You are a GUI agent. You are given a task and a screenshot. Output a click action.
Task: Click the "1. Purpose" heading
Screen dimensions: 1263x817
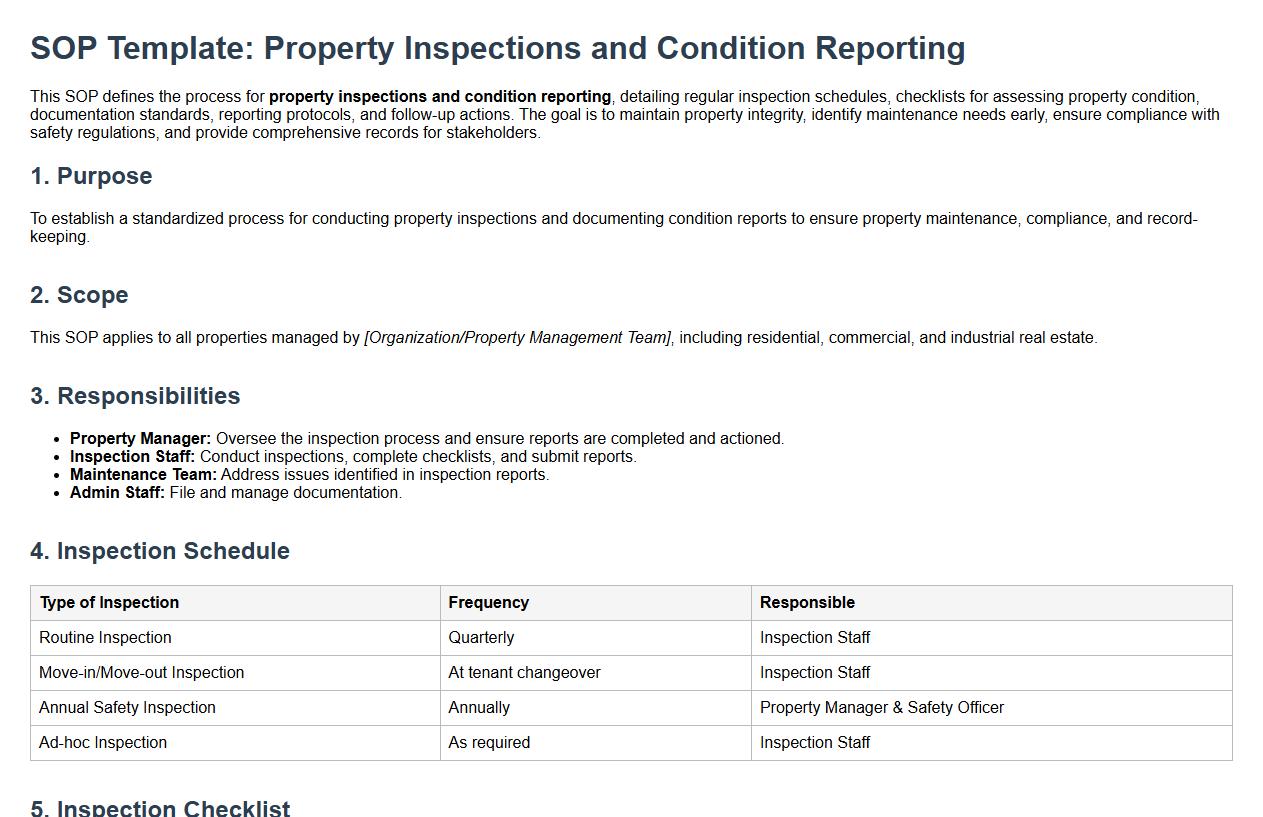click(91, 176)
